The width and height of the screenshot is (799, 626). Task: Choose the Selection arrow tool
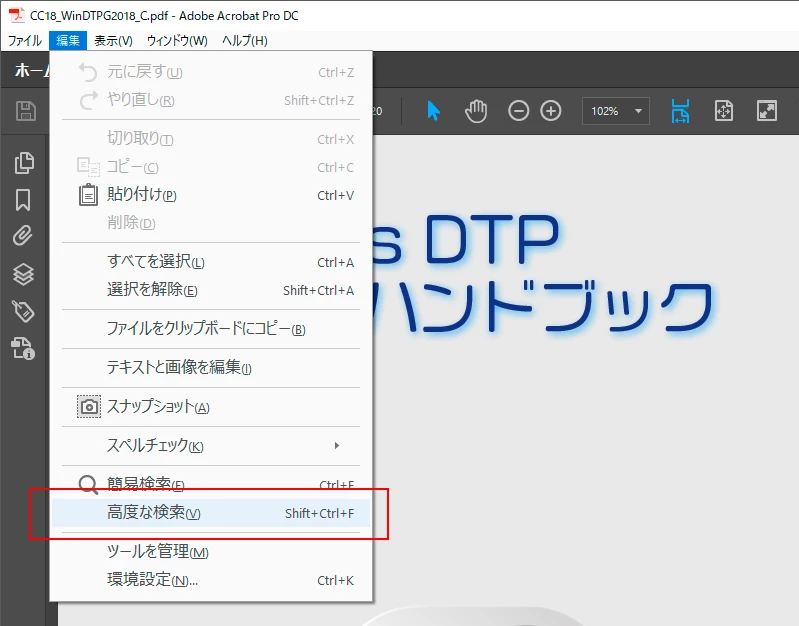(433, 111)
